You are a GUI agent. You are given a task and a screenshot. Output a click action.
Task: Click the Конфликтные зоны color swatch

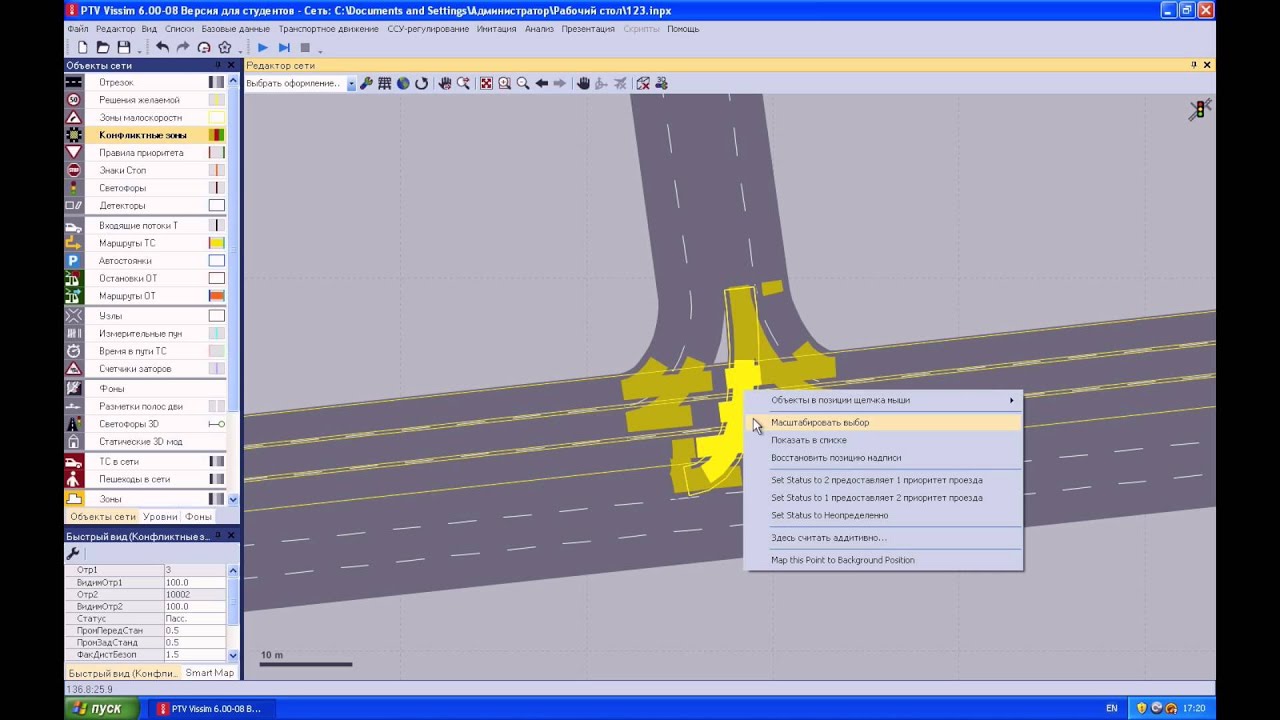click(216, 135)
